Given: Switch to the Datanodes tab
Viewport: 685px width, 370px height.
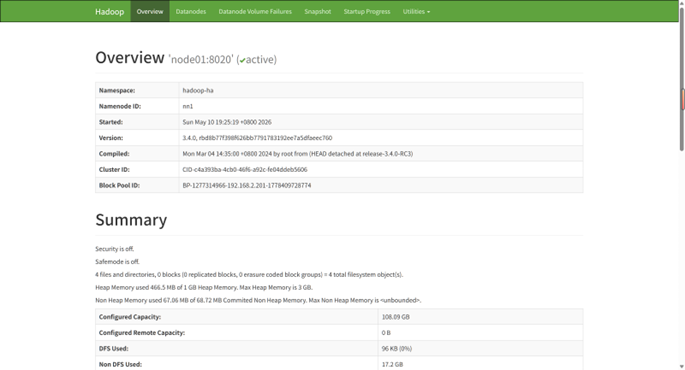Looking at the screenshot, I should [190, 11].
